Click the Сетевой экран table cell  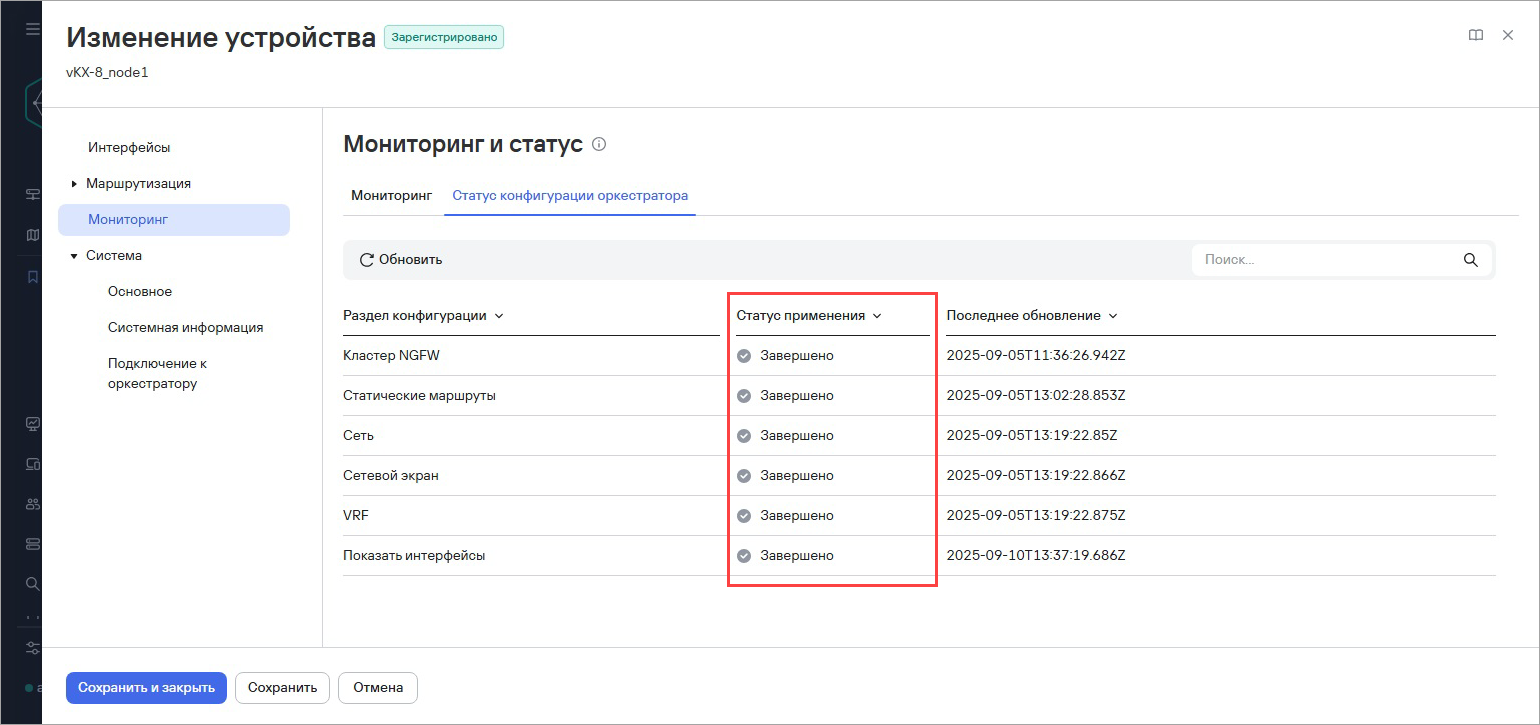(391, 476)
